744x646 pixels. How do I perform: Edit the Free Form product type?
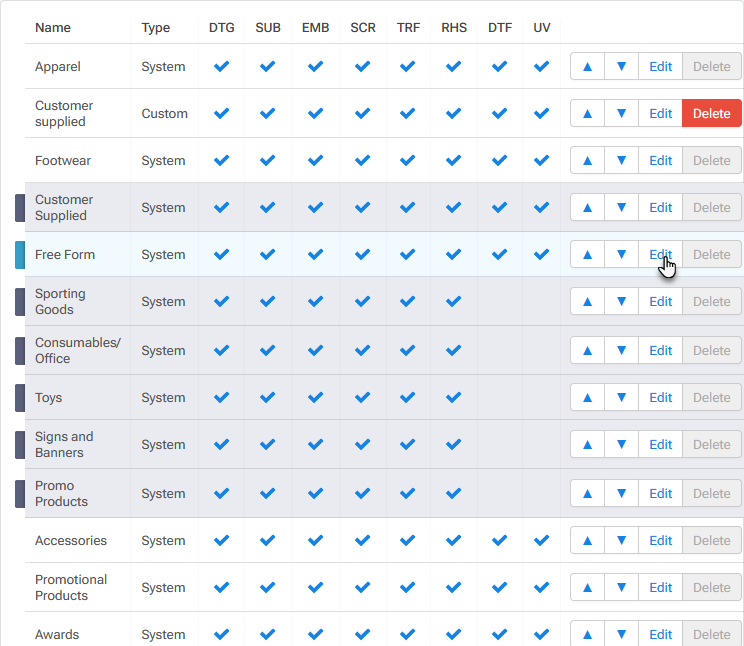660,254
